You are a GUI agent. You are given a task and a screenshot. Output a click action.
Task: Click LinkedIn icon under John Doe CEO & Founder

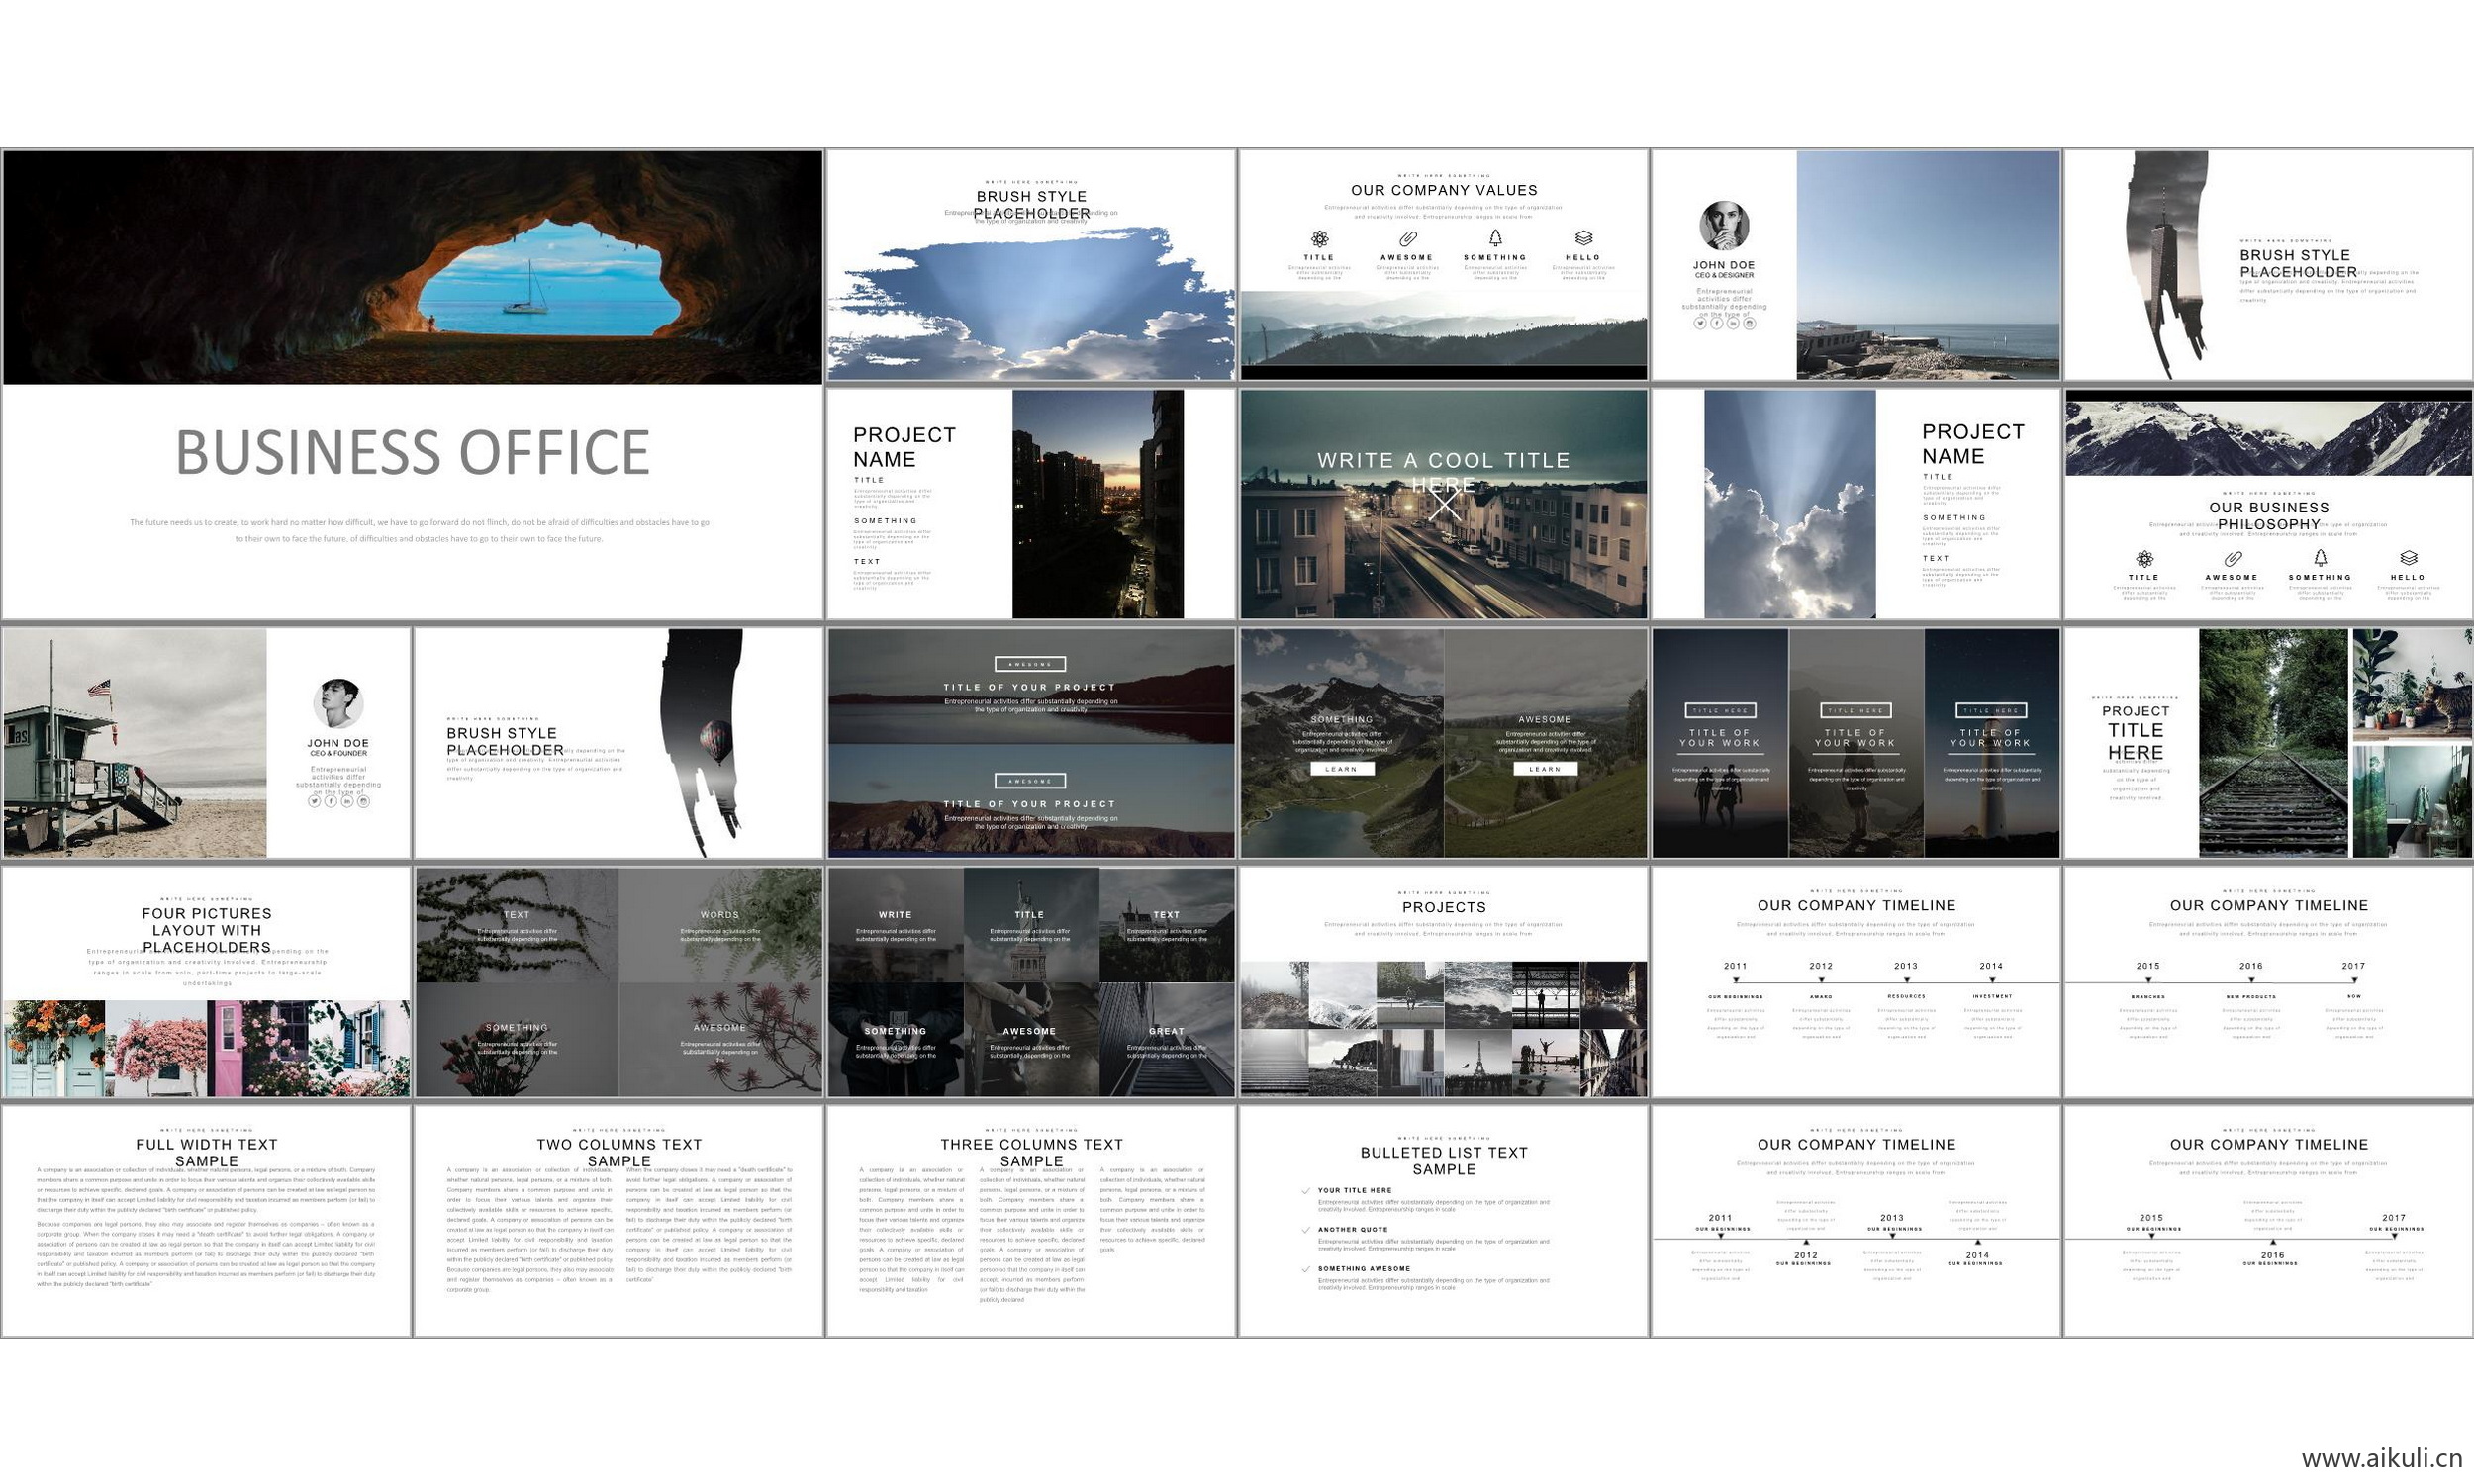click(x=347, y=801)
